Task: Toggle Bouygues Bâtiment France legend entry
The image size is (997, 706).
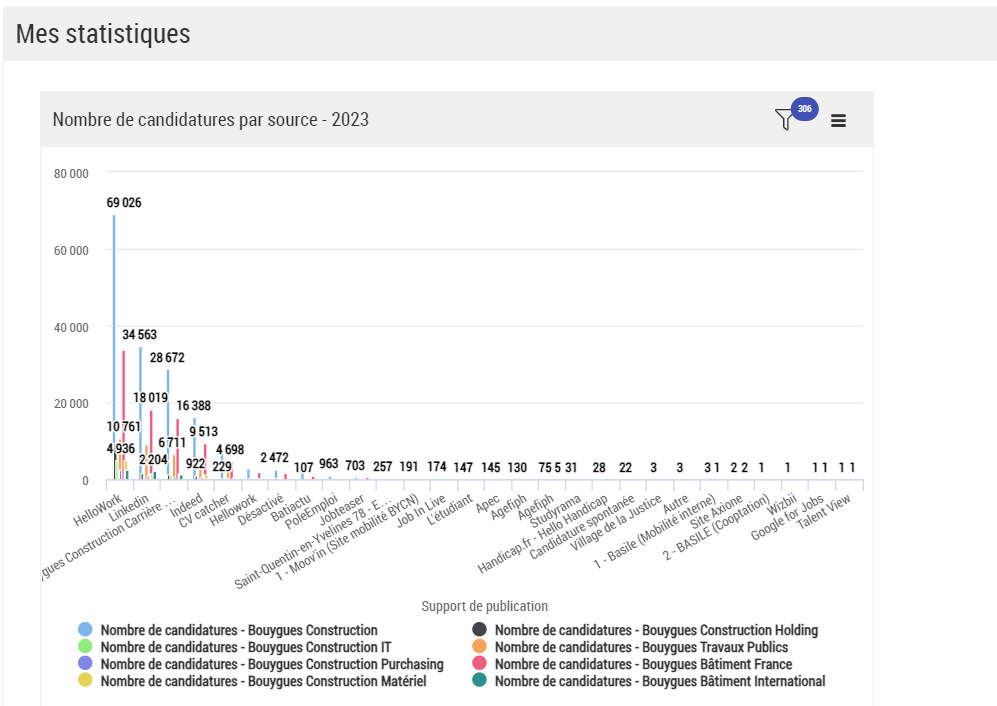Action: coord(643,664)
